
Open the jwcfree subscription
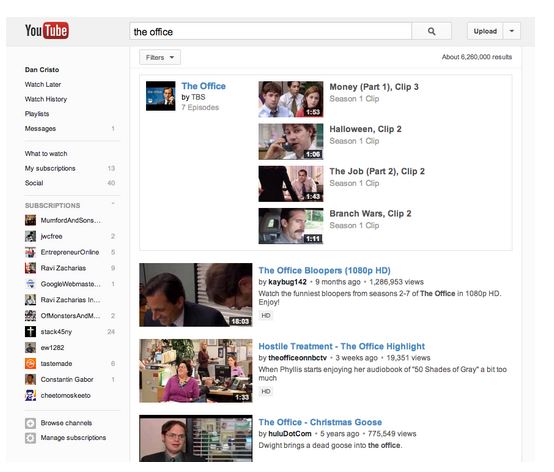[x=51, y=236]
